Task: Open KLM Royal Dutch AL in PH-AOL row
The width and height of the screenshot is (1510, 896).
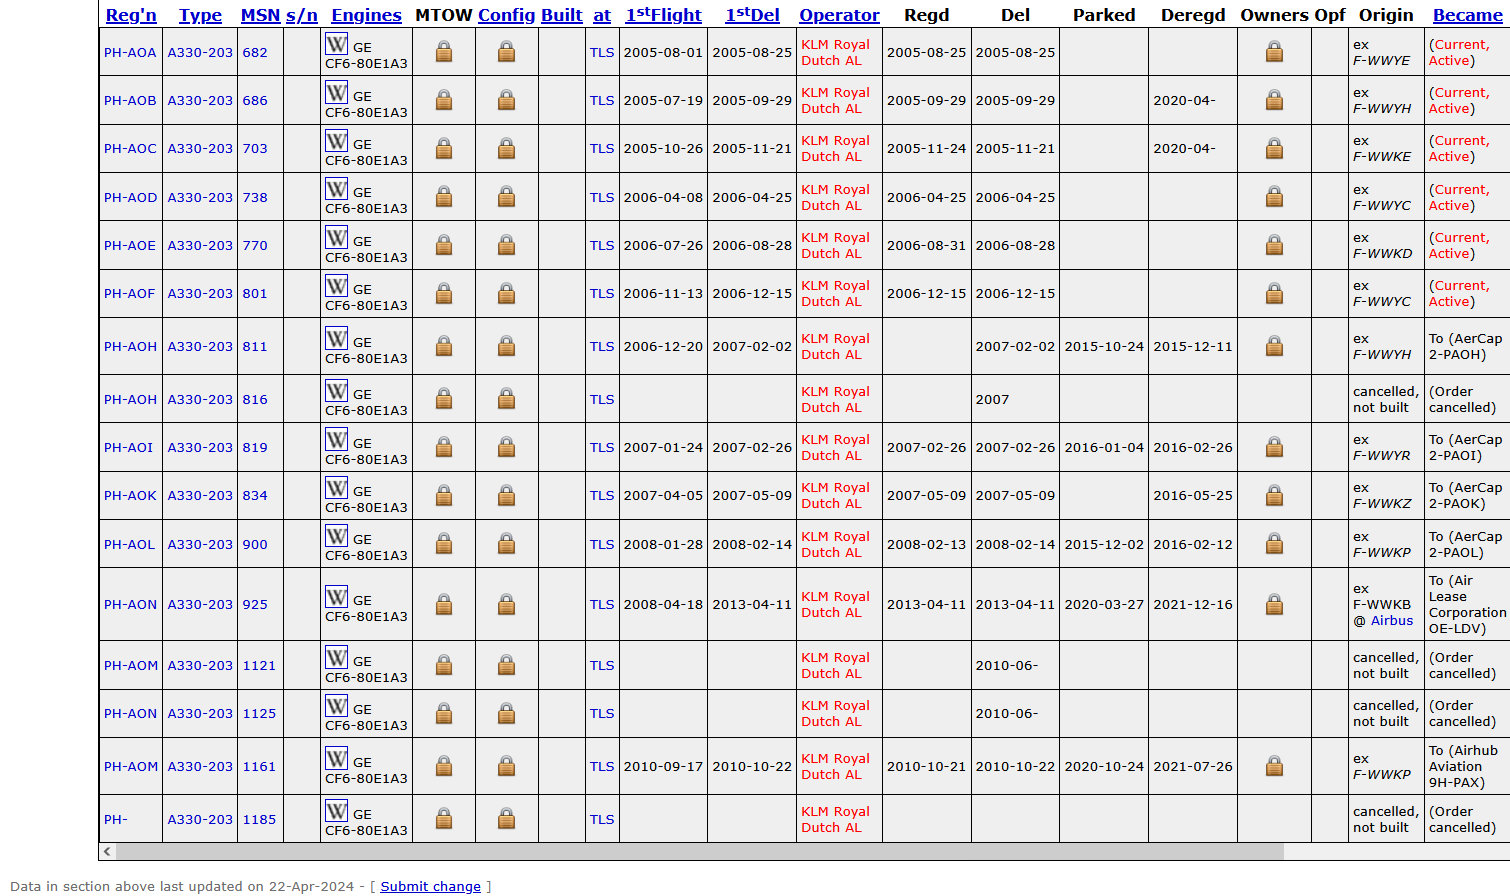Action: point(835,544)
